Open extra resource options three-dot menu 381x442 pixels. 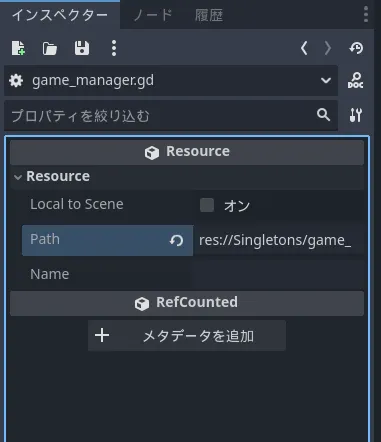tap(114, 48)
